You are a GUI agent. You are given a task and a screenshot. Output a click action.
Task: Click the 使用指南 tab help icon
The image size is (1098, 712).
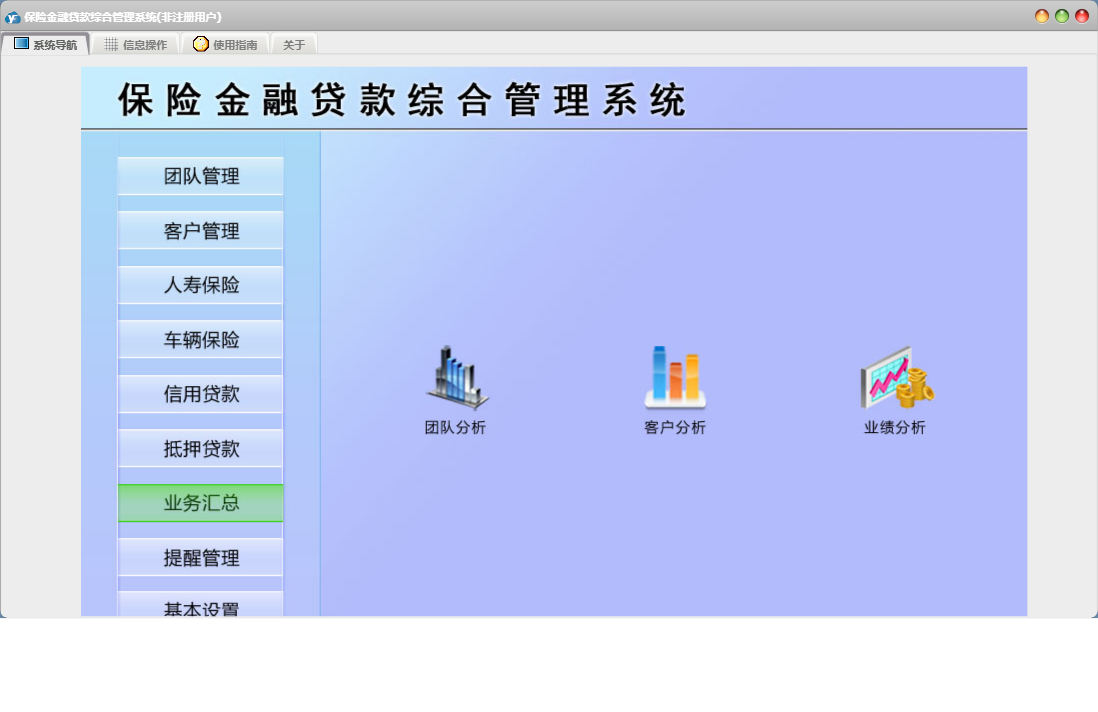coord(201,44)
